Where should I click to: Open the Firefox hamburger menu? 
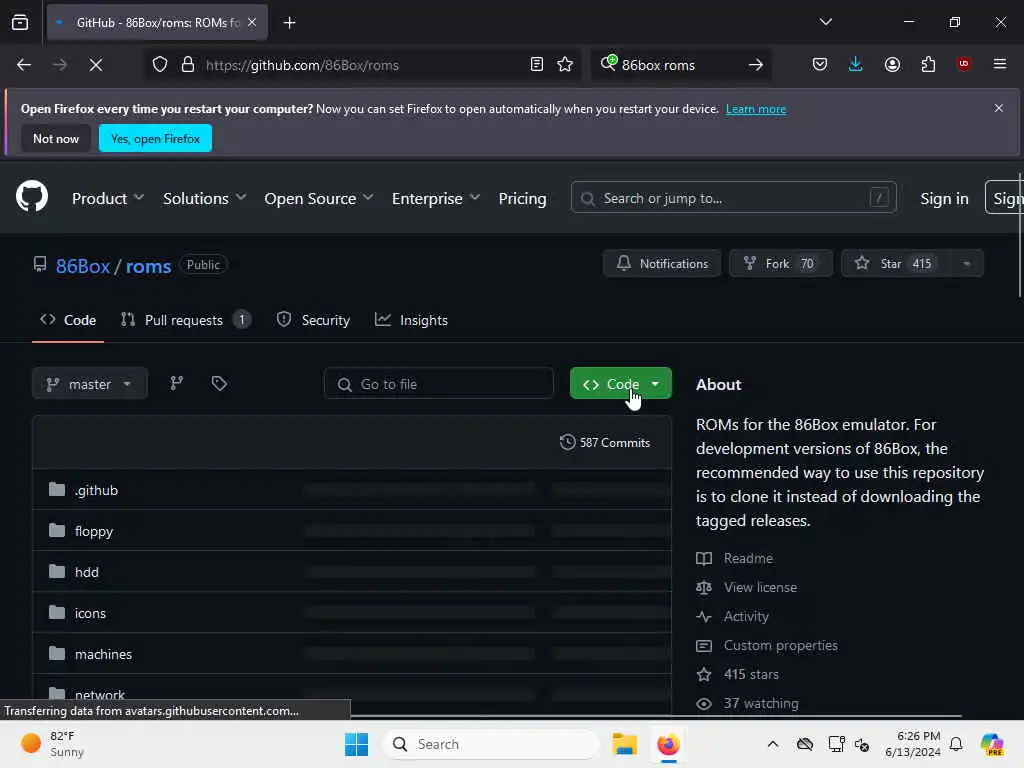coord(999,64)
